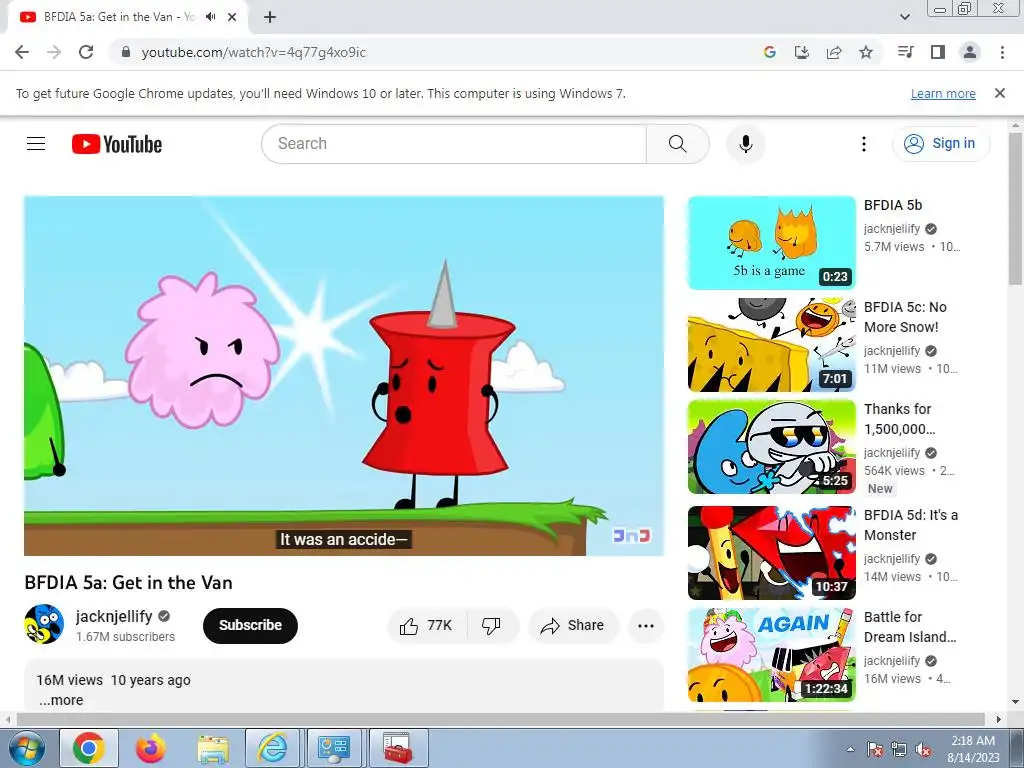Open the BFDIA 5b video thumbnail
1024x768 pixels.
(x=771, y=243)
